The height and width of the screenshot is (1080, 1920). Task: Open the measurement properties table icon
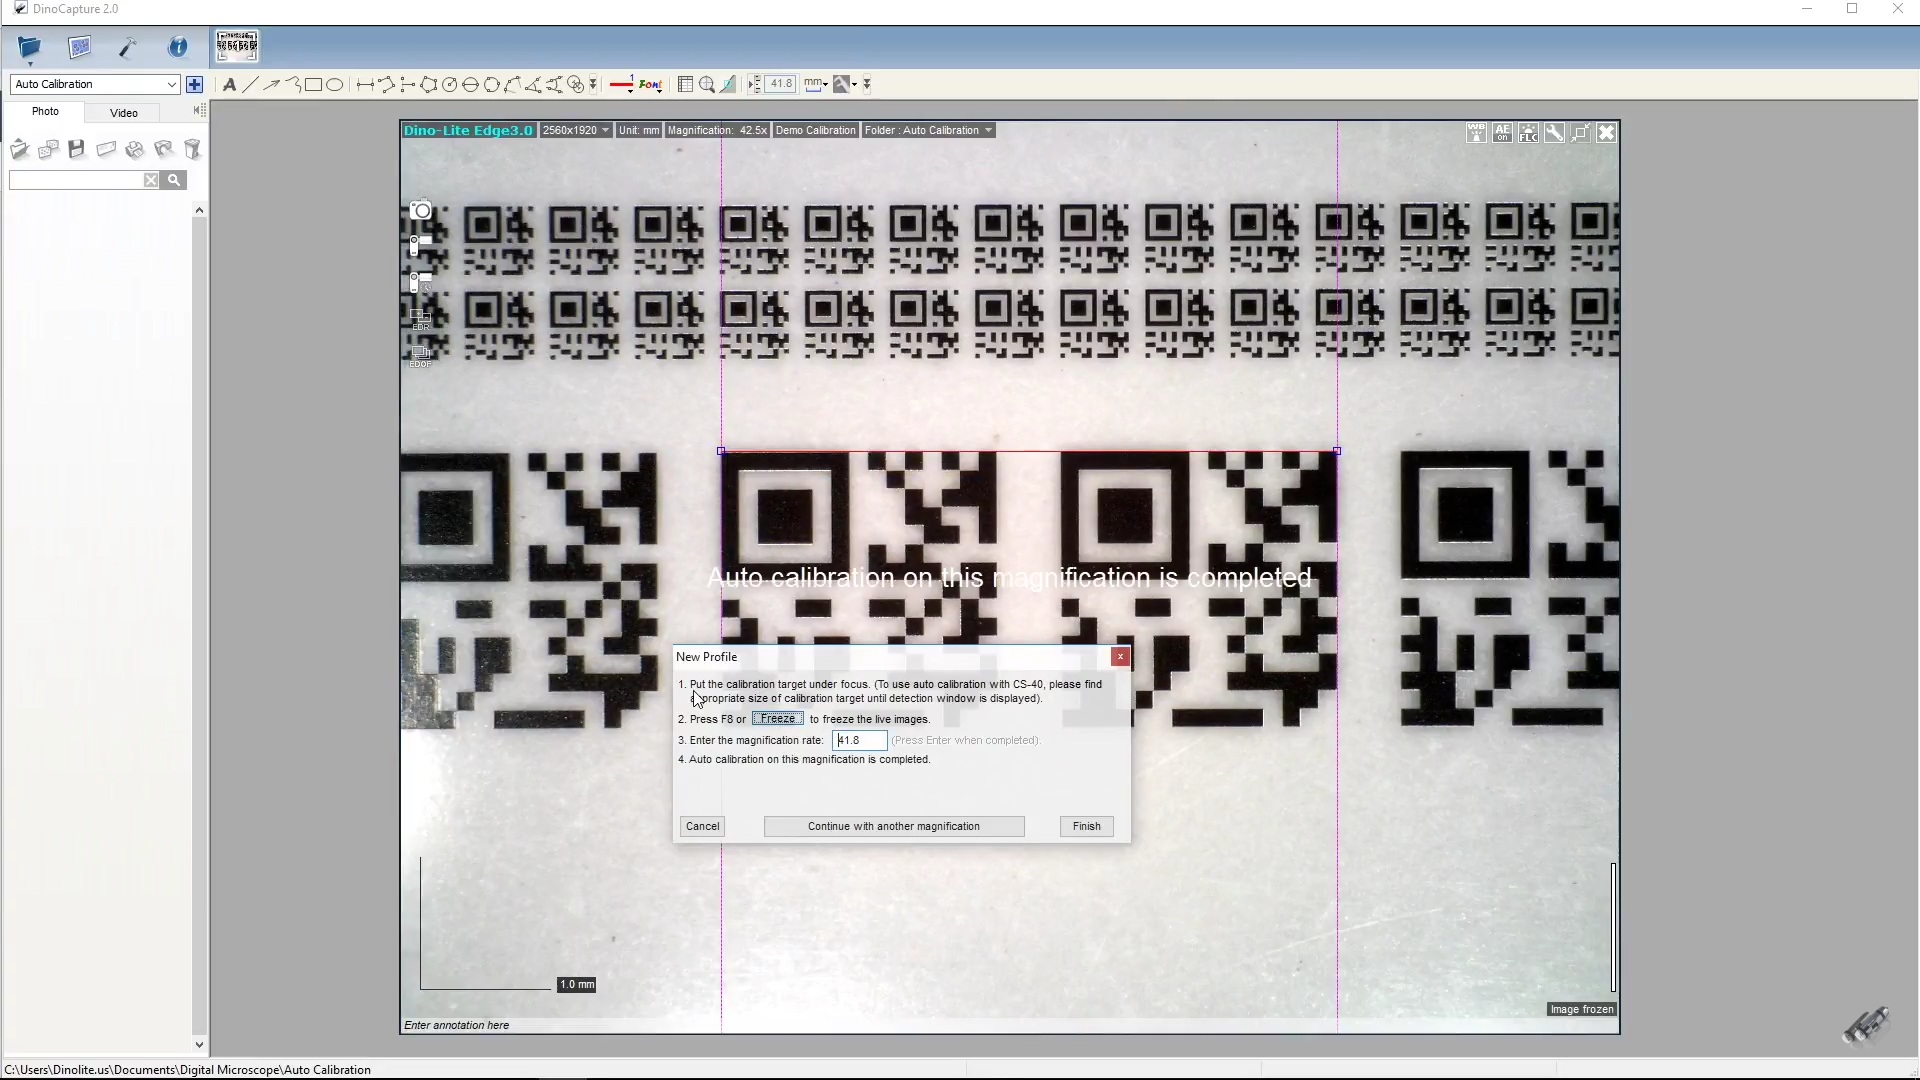point(685,85)
